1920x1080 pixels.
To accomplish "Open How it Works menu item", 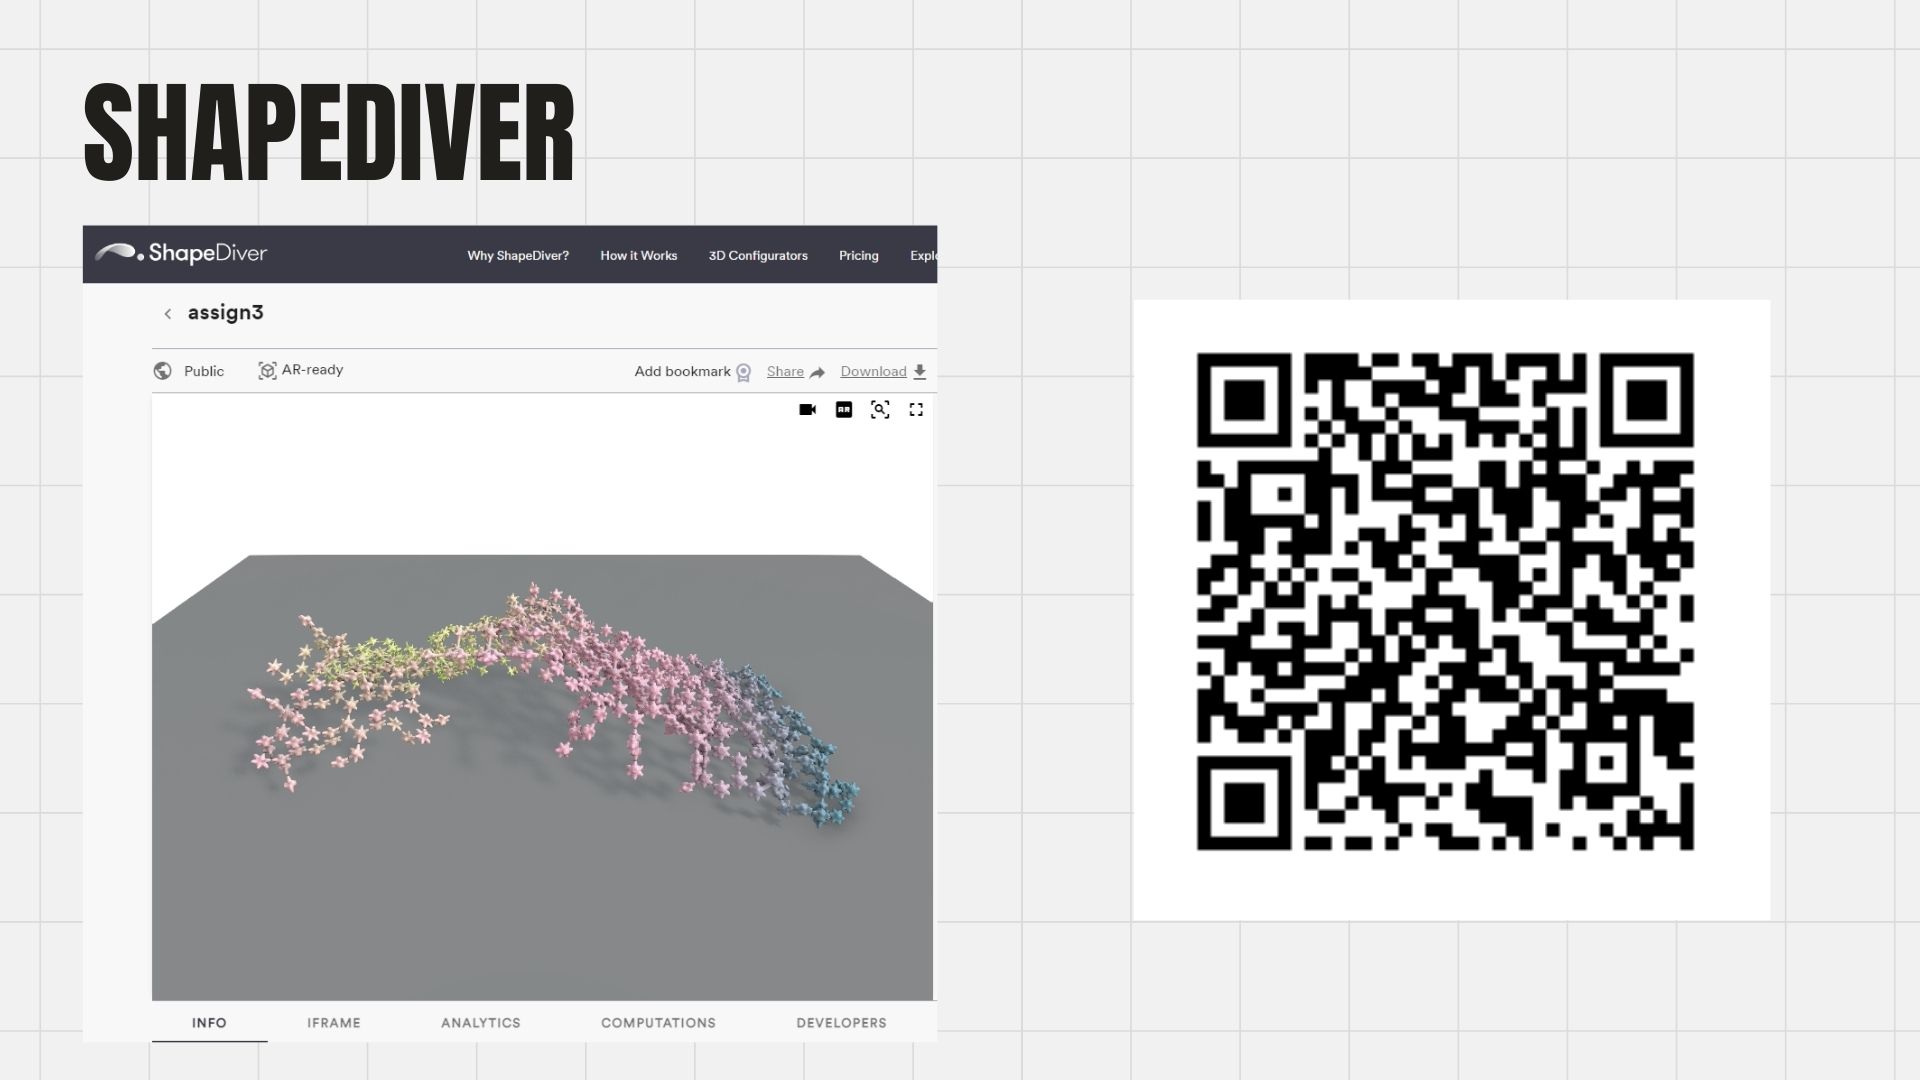I will click(638, 256).
